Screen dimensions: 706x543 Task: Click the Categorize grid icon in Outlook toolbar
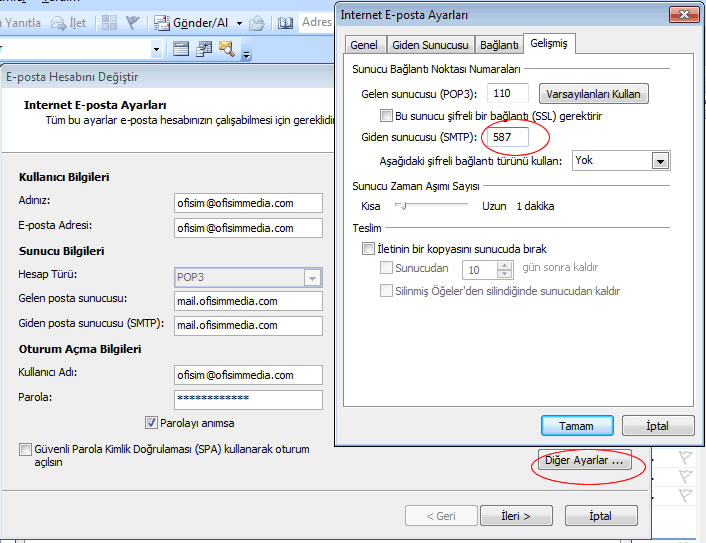pyautogui.click(x=109, y=23)
